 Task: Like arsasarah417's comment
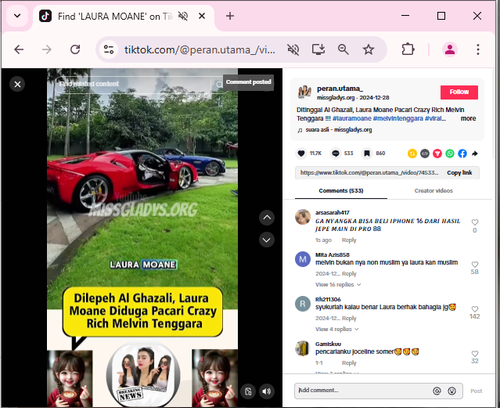[475, 222]
